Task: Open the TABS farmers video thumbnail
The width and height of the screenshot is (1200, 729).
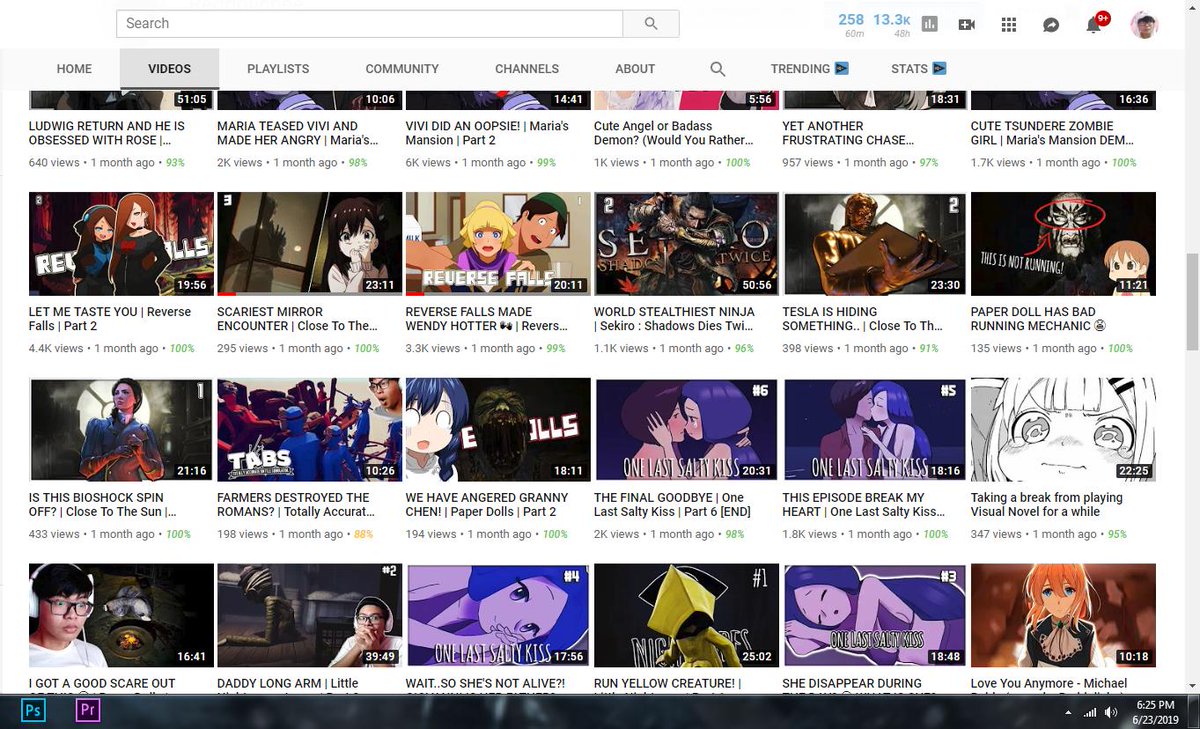Action: [309, 430]
